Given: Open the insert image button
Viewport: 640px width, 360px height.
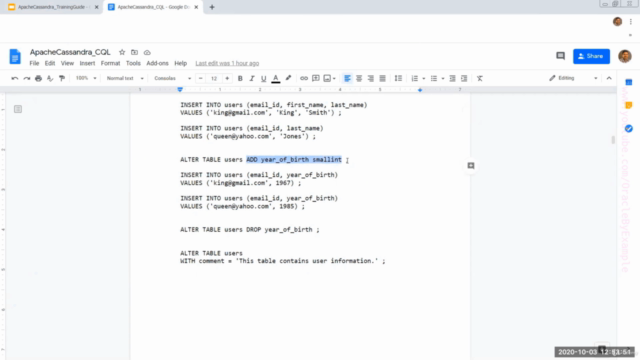Looking at the screenshot, I should 327,78.
